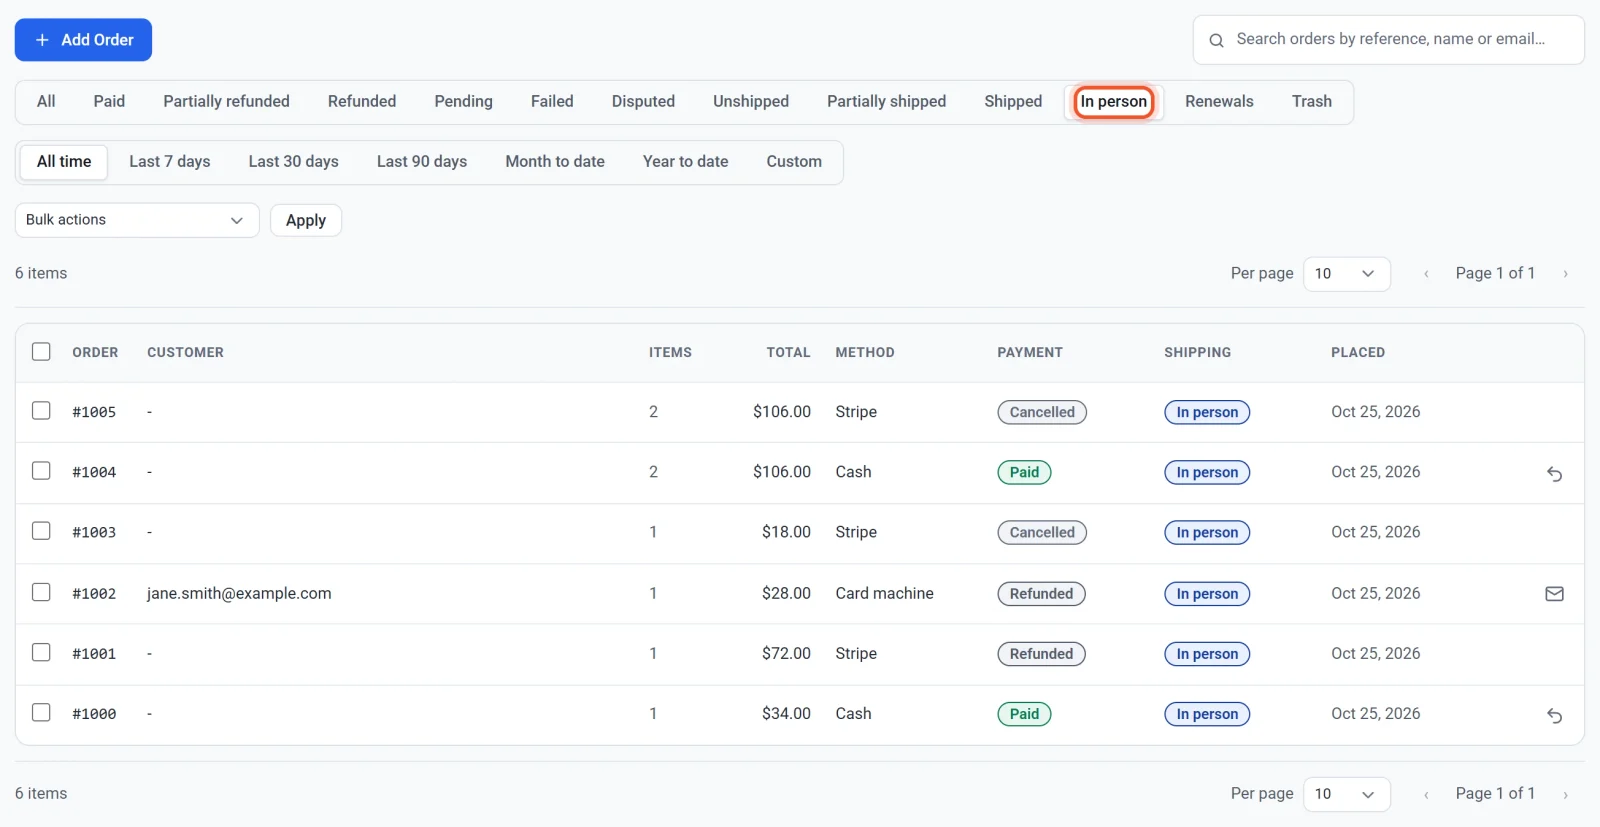Show the Renewals tab
The height and width of the screenshot is (827, 1600).
(x=1219, y=102)
